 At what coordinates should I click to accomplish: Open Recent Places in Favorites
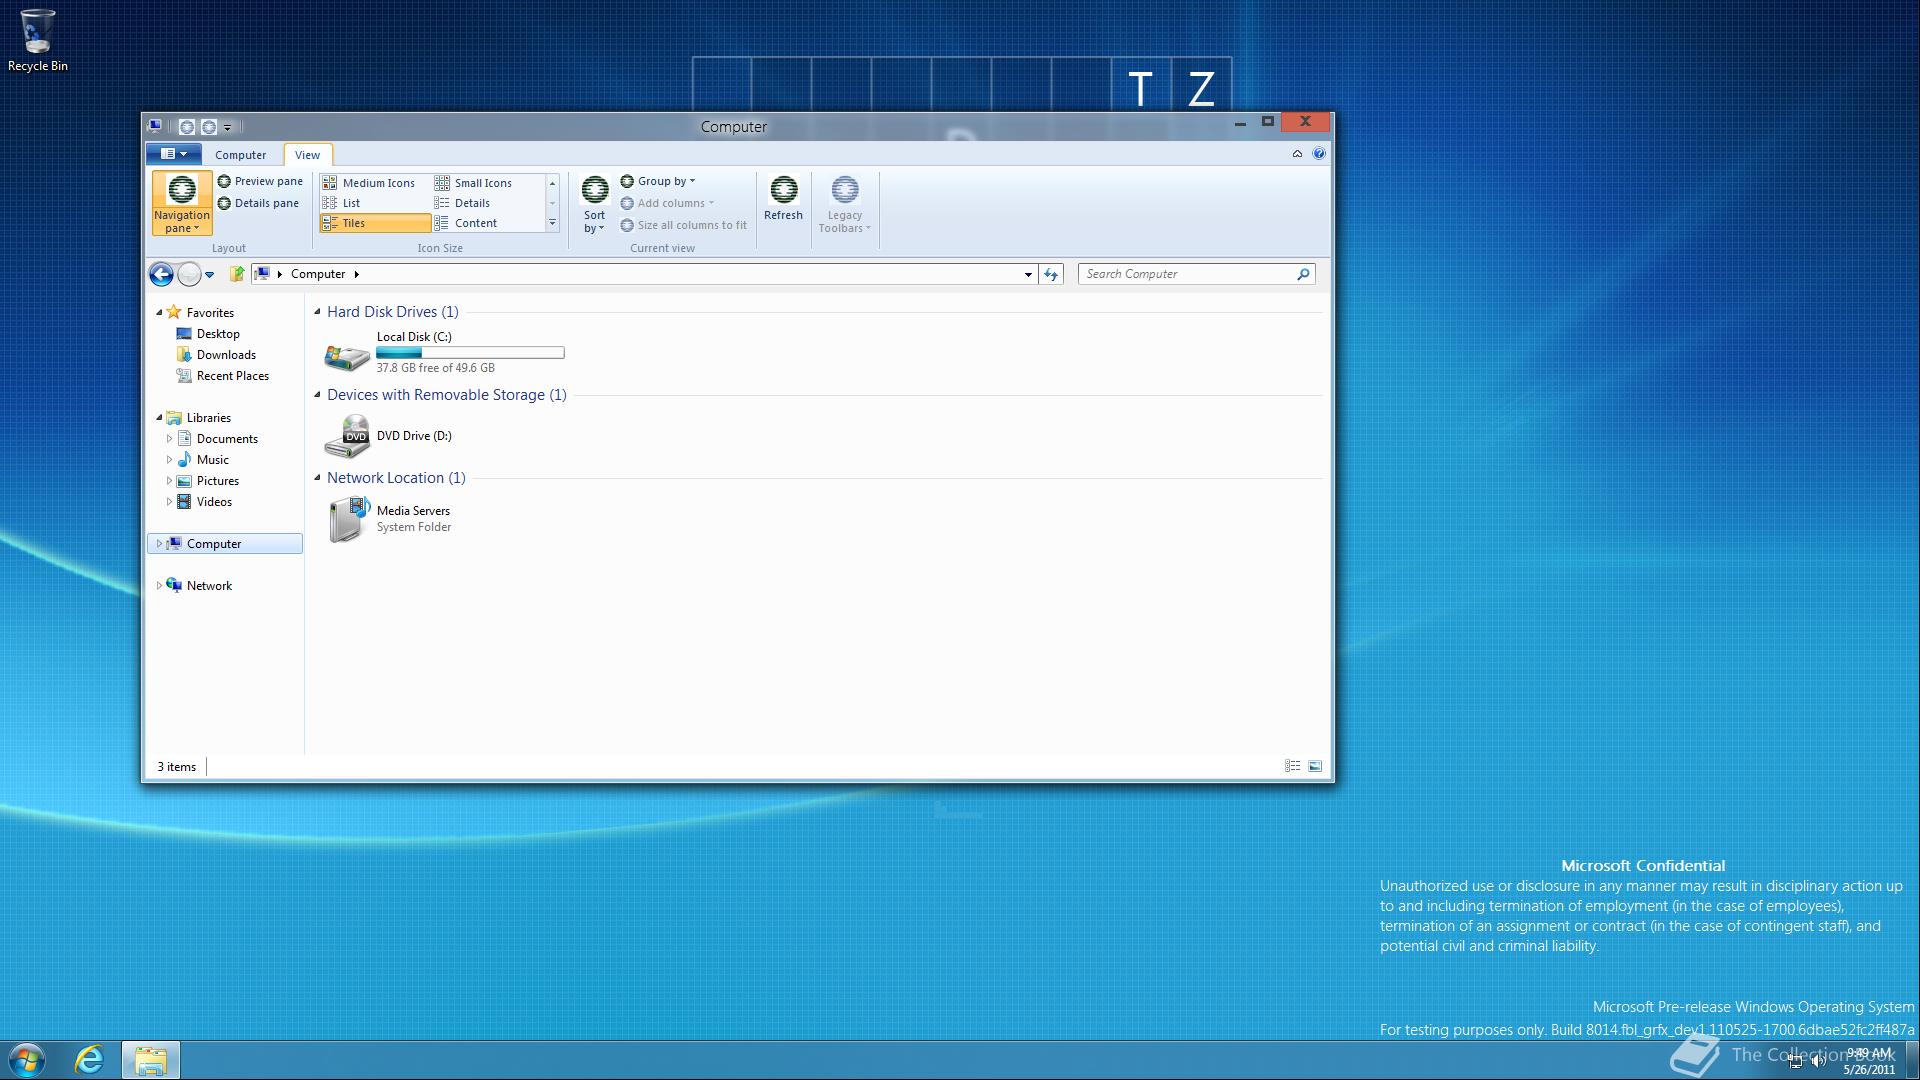click(232, 376)
